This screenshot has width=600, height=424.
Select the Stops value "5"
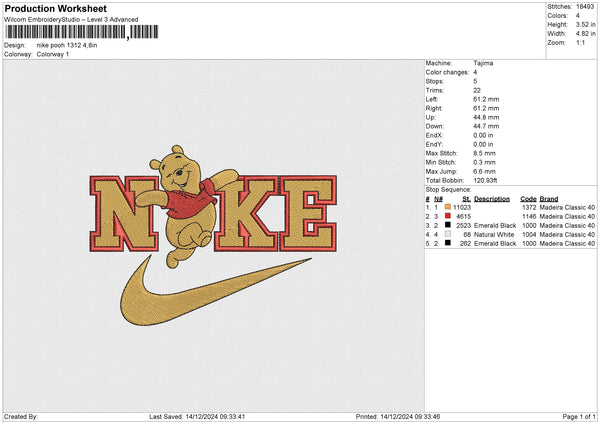pos(475,81)
